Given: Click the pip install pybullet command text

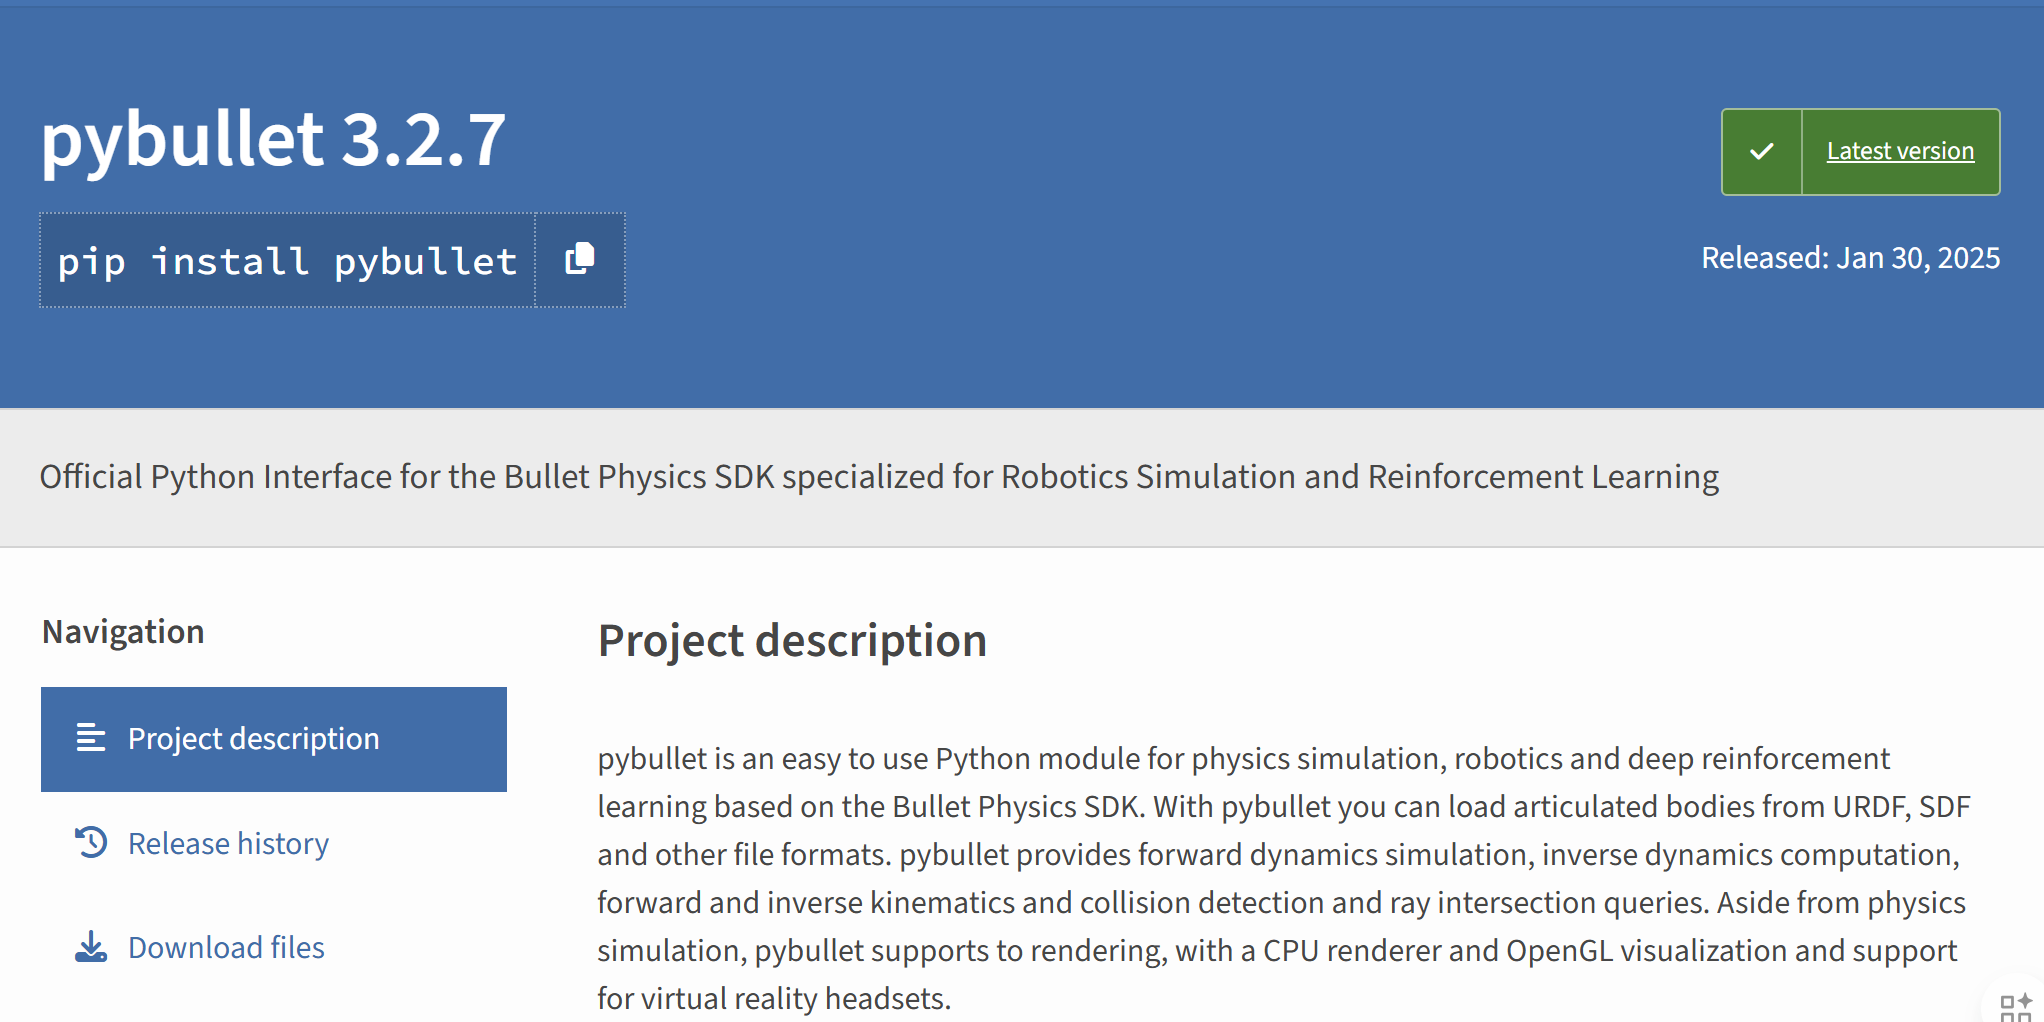Looking at the screenshot, I should pyautogui.click(x=288, y=261).
